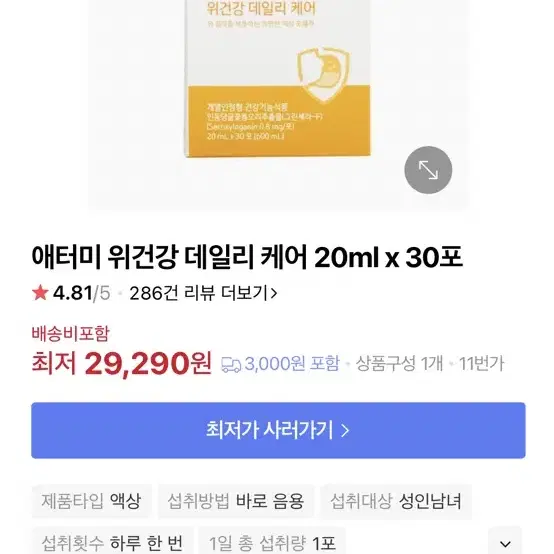Expand product details with chevron down
The width and height of the screenshot is (554, 554).
[x=505, y=543]
